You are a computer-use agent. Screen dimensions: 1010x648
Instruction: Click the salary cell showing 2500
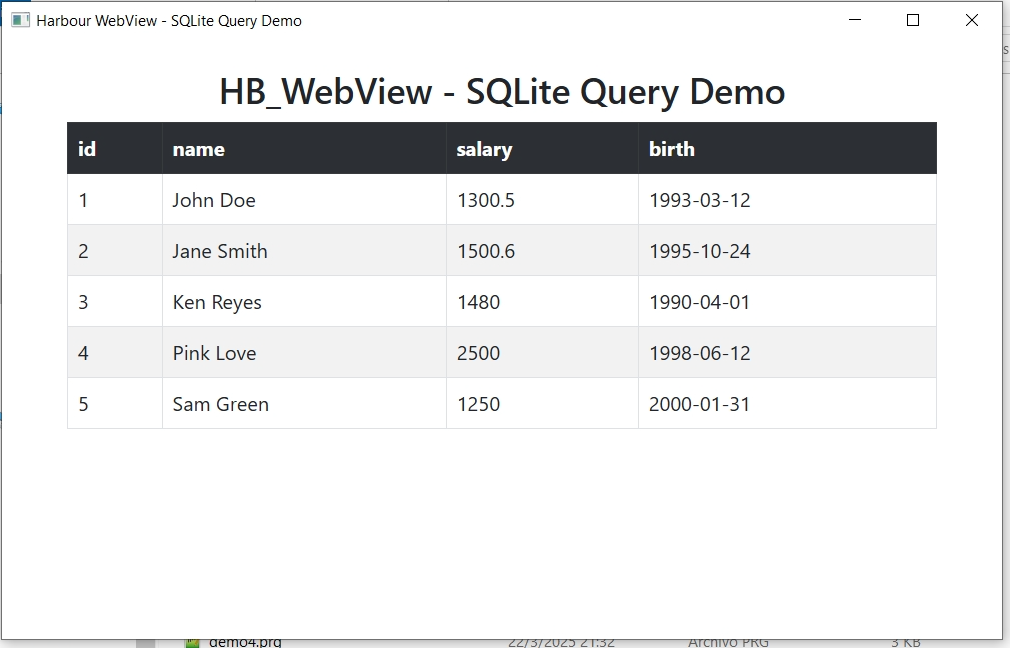(x=478, y=353)
